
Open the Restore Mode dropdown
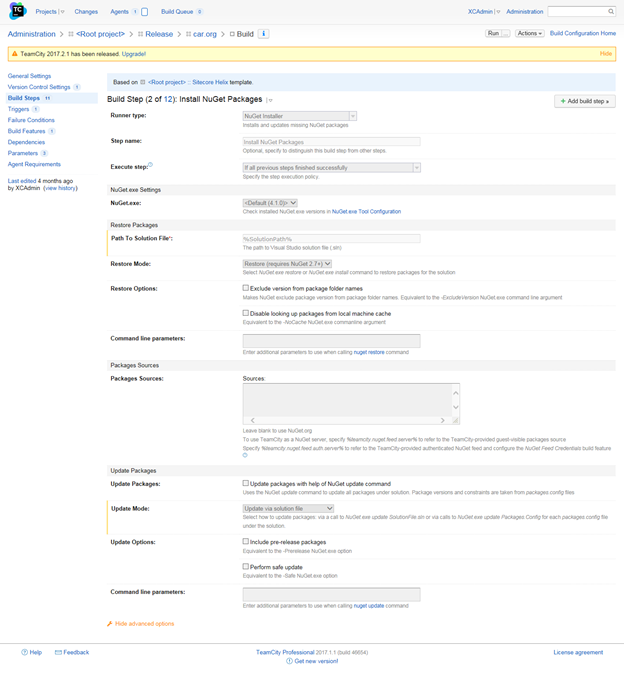coord(287,264)
